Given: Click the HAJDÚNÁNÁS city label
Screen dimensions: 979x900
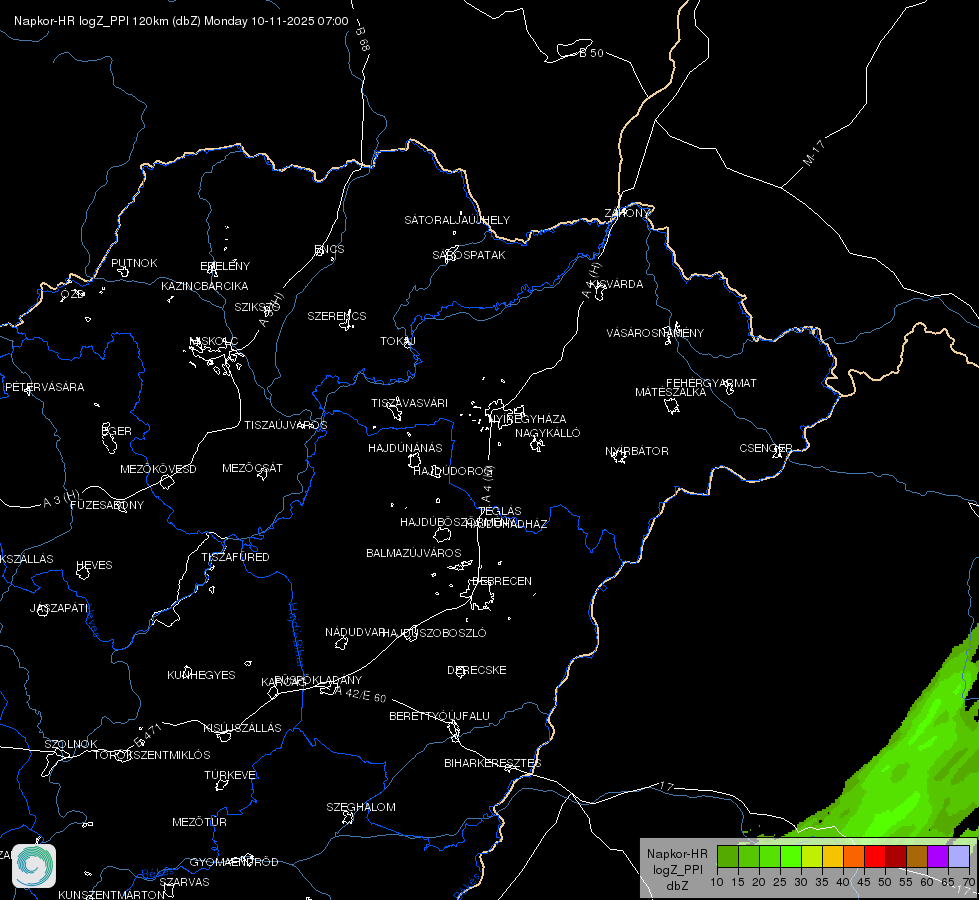Looking at the screenshot, I should pyautogui.click(x=405, y=448).
